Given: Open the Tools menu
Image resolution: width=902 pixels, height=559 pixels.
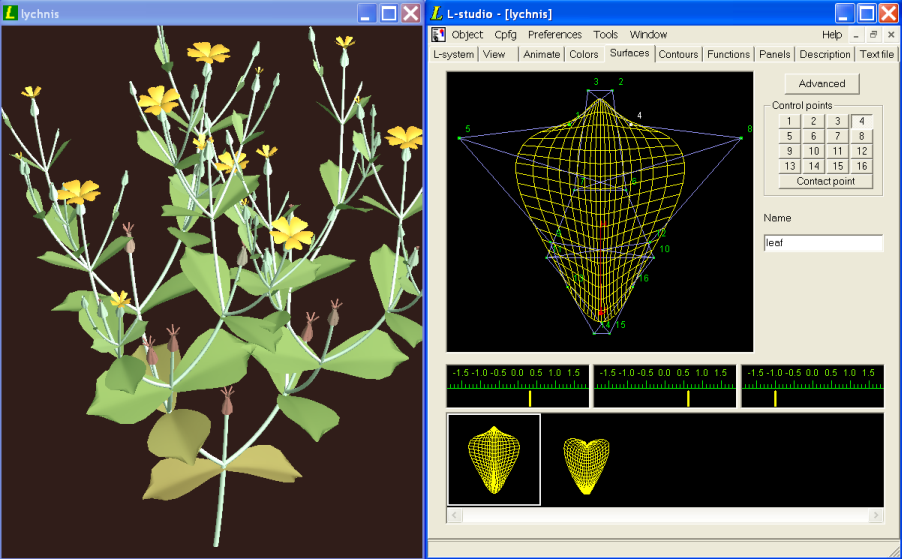Looking at the screenshot, I should point(606,35).
